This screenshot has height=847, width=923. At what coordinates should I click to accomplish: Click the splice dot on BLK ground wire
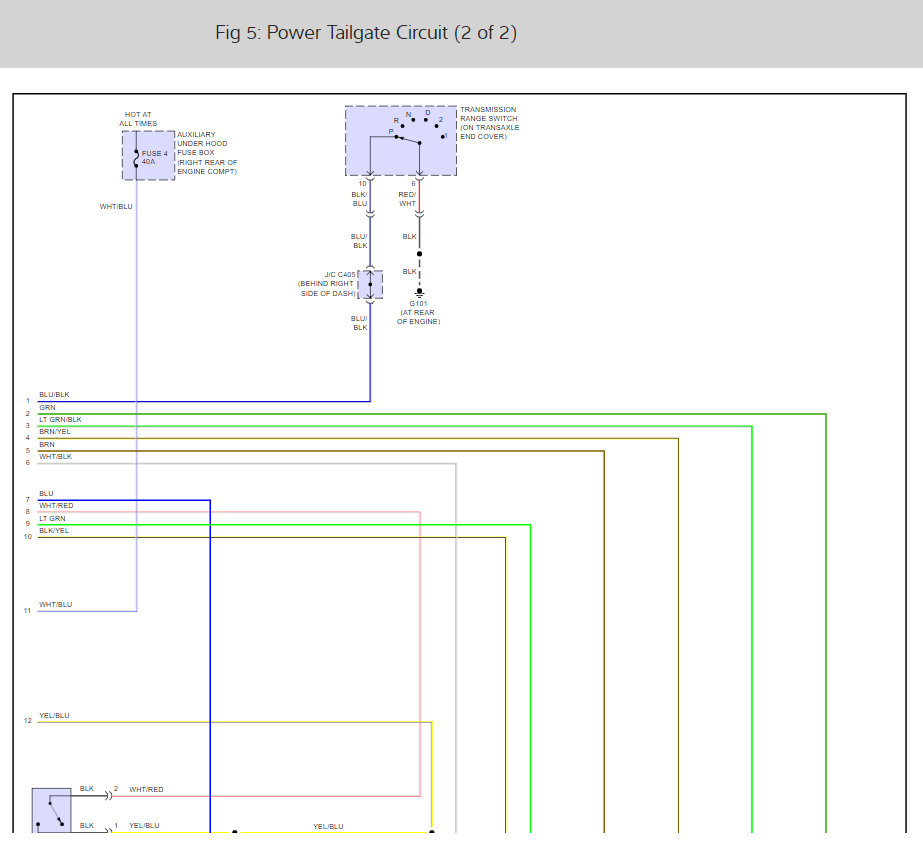tap(419, 254)
